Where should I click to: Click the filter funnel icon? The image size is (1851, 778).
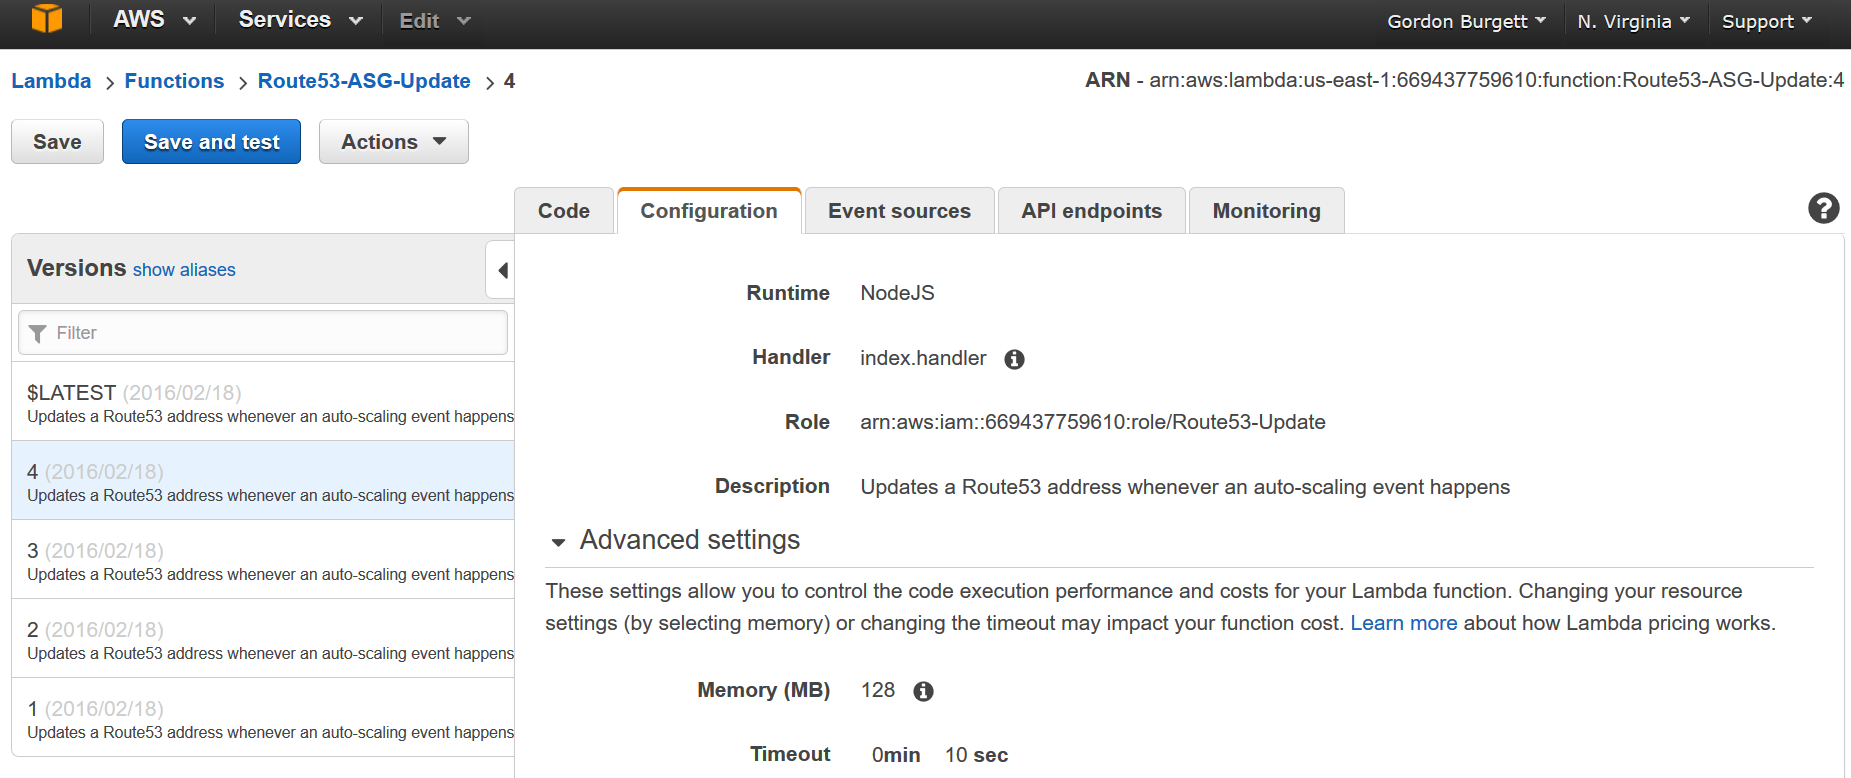(38, 333)
